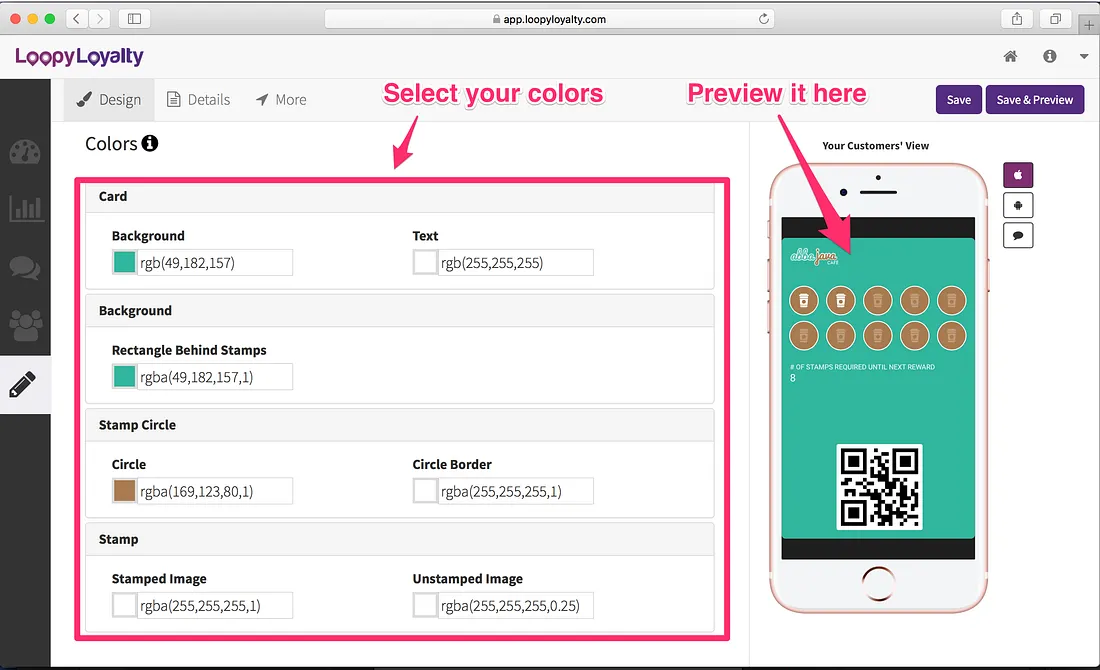
Task: Click the abbajava logo on card preview
Action: (814, 256)
